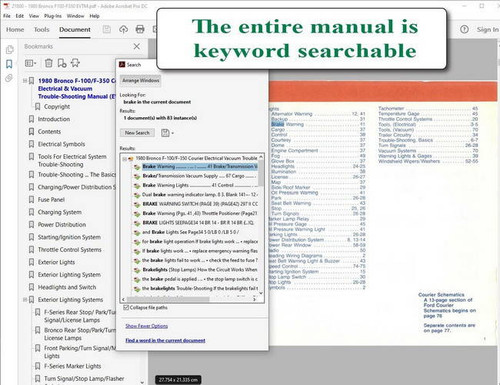Click the Windshield Wipers/Washers index entry
The width and height of the screenshot is (500, 385).
click(409, 161)
